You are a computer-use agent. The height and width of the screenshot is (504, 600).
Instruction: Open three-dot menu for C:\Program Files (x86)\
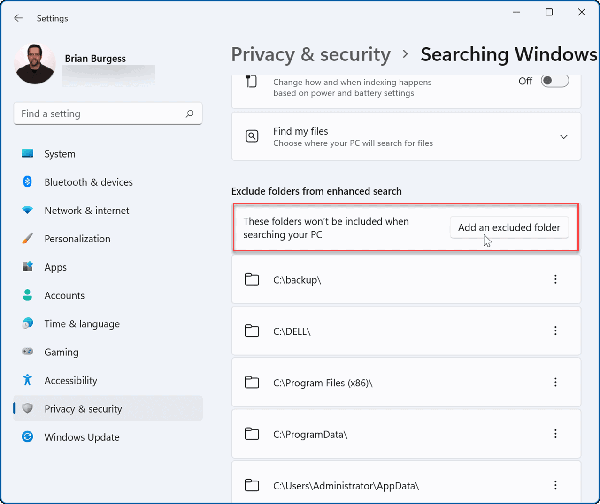555,382
